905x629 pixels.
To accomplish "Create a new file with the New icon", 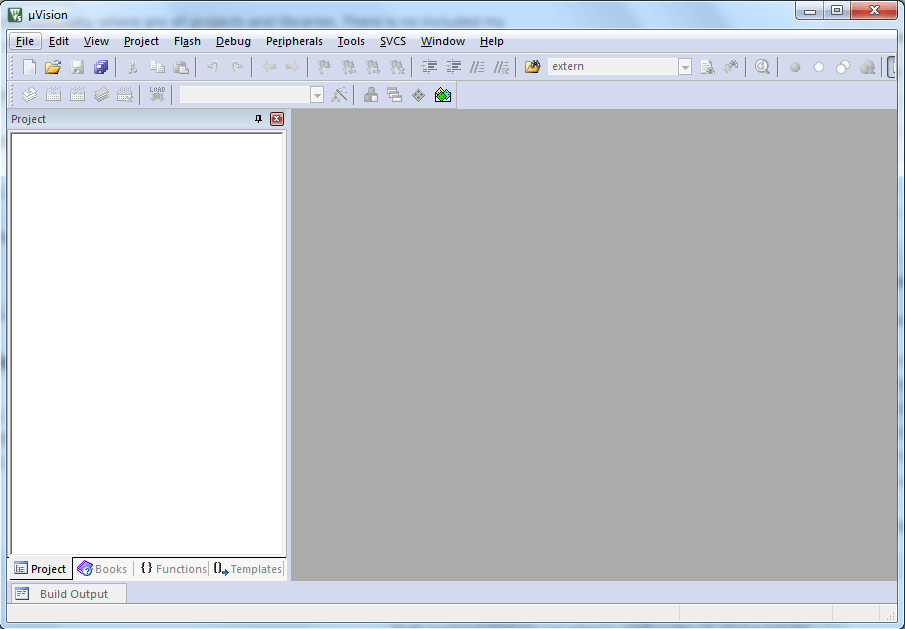I will (x=29, y=67).
